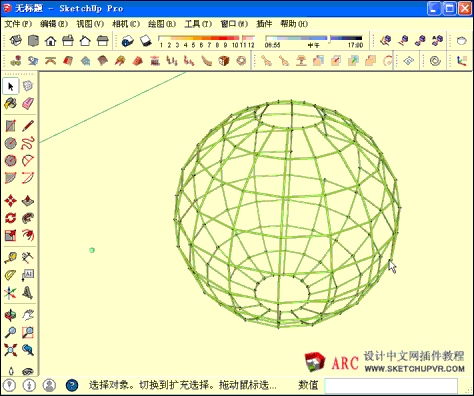Viewport: 474px width, 396px height.
Task: Choose the pink Eraser tool
Action: coord(28,104)
